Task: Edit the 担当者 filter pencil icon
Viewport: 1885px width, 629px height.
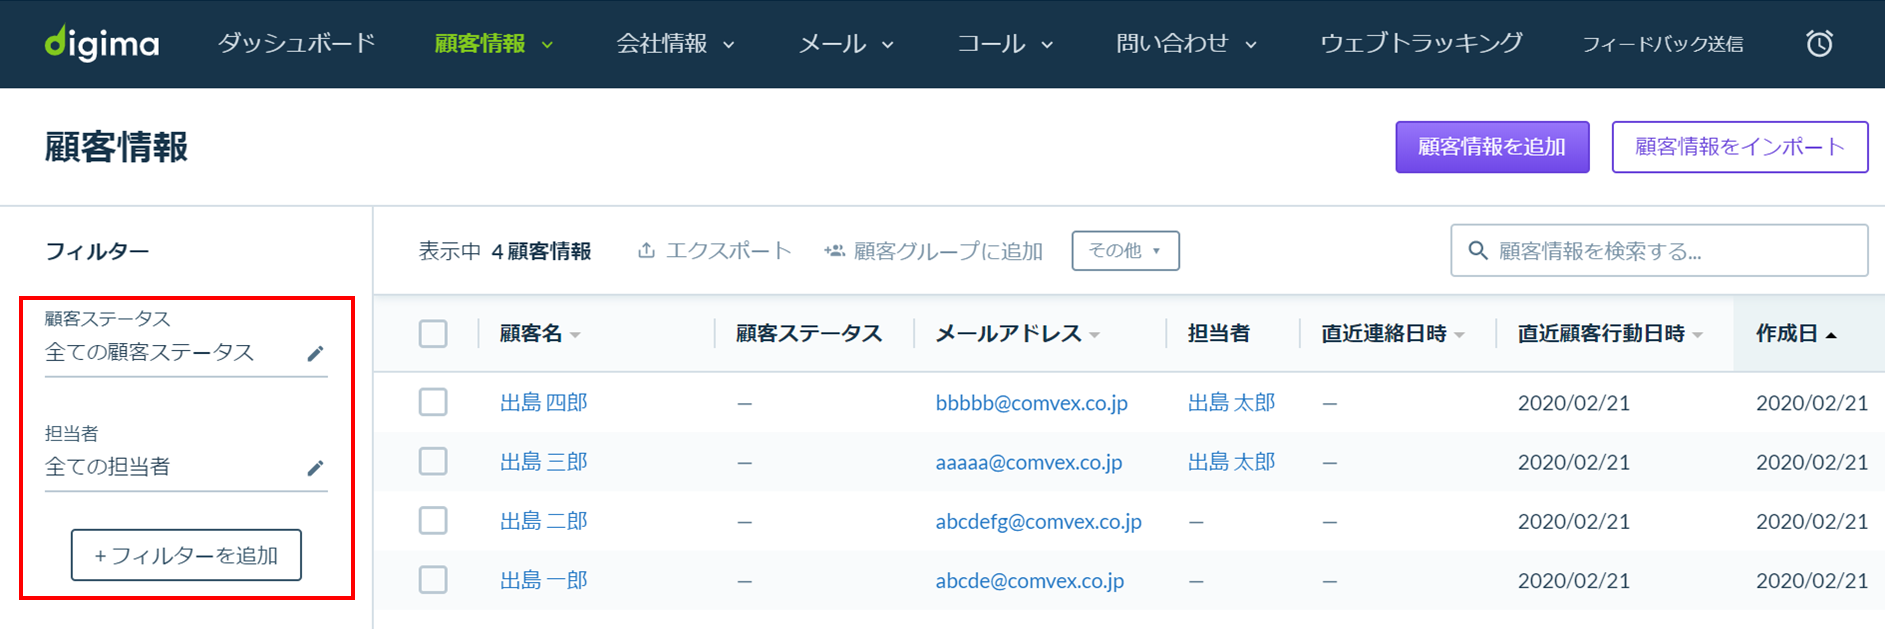Action: point(315,467)
